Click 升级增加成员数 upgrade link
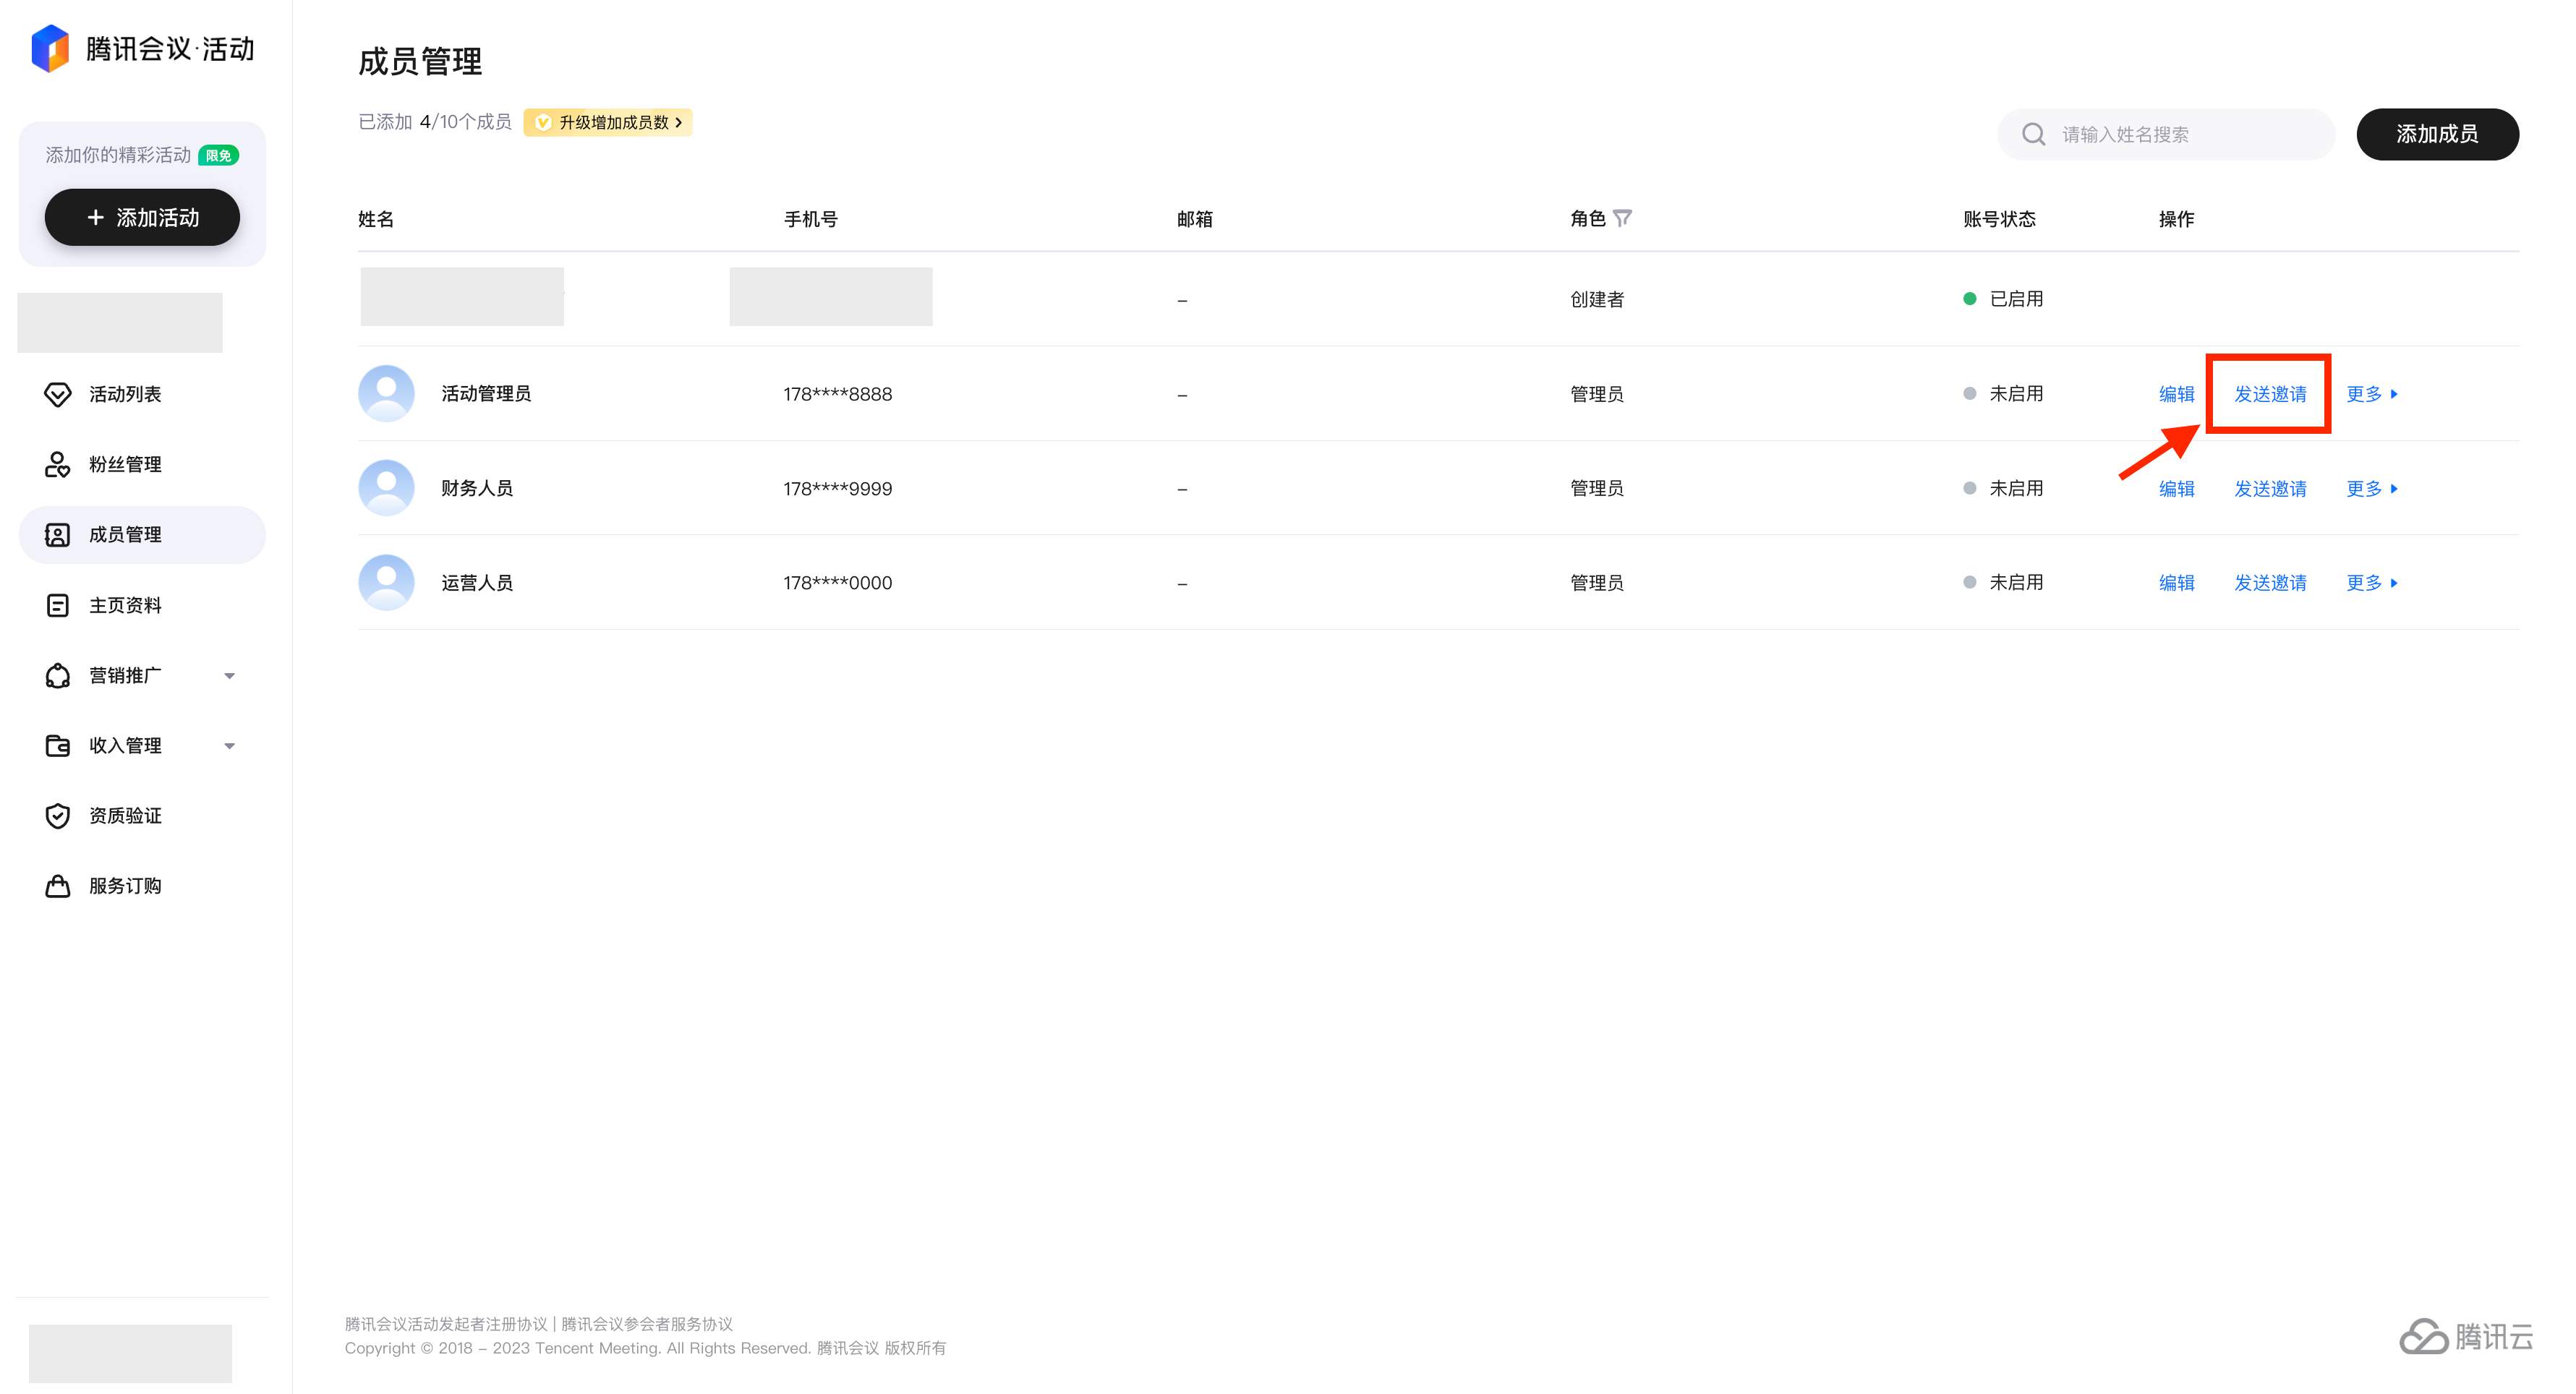This screenshot has height=1394, width=2576. [x=608, y=122]
